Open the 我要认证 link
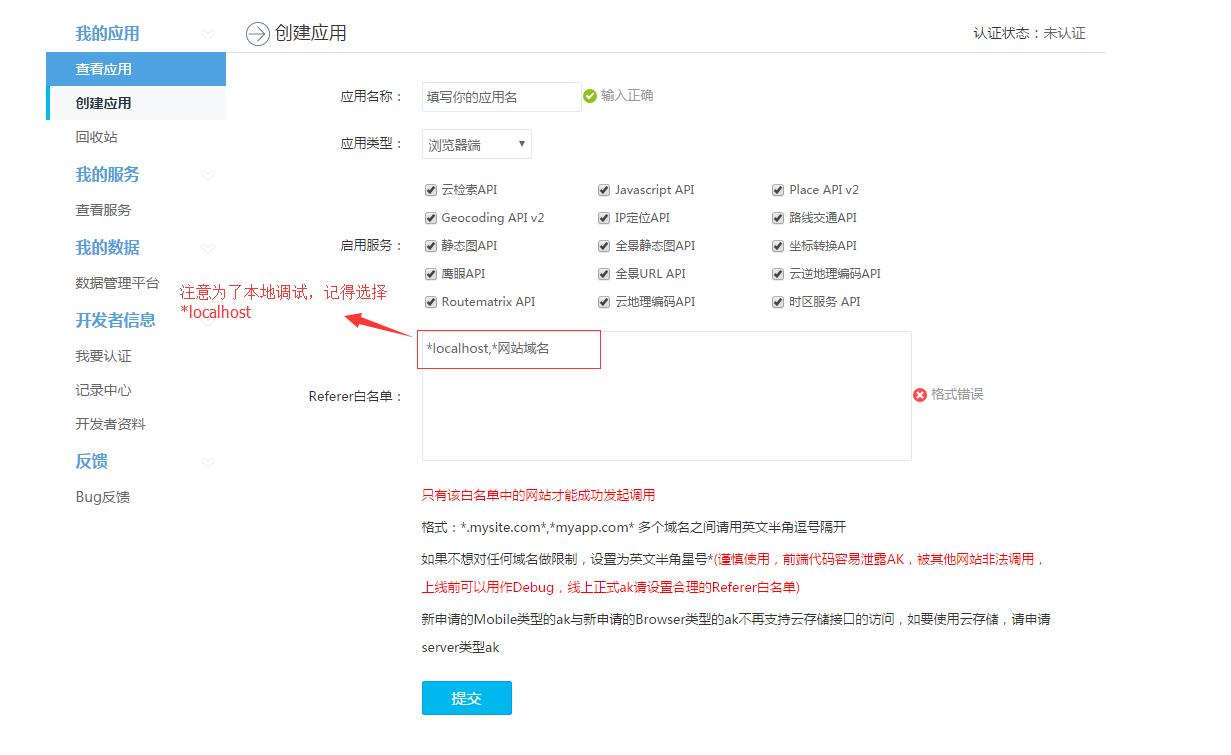This screenshot has width=1231, height=755. [103, 356]
